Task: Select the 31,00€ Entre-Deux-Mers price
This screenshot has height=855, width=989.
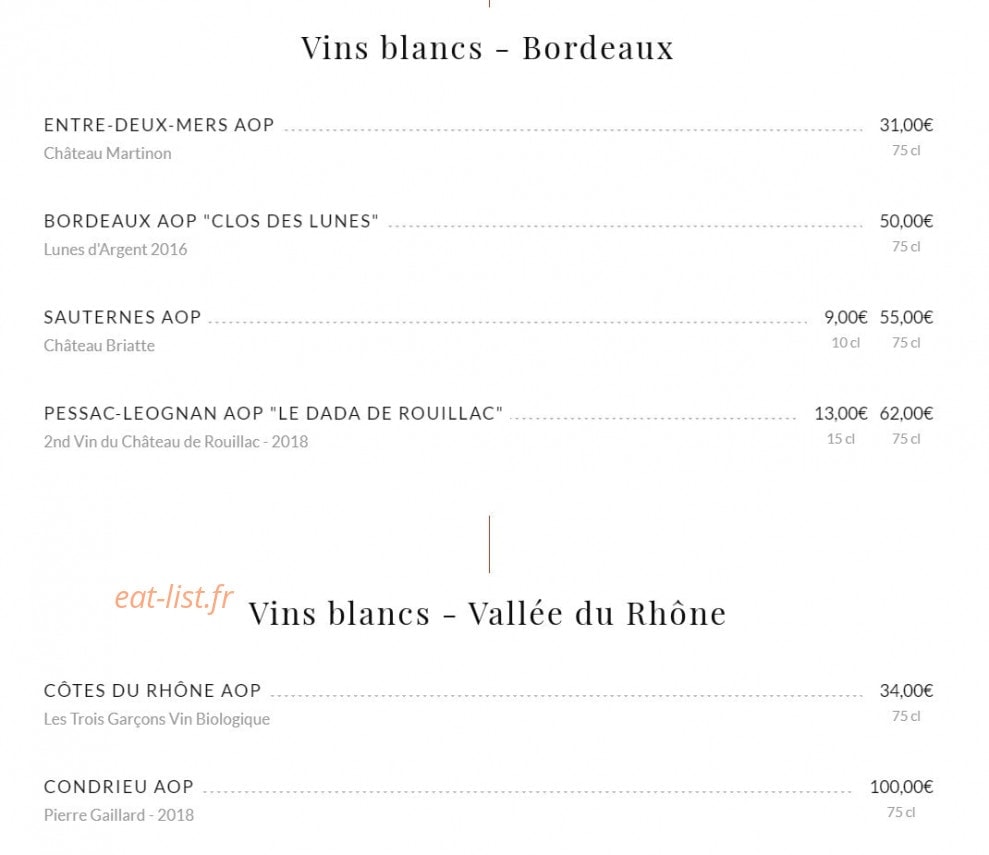Action: tap(906, 125)
